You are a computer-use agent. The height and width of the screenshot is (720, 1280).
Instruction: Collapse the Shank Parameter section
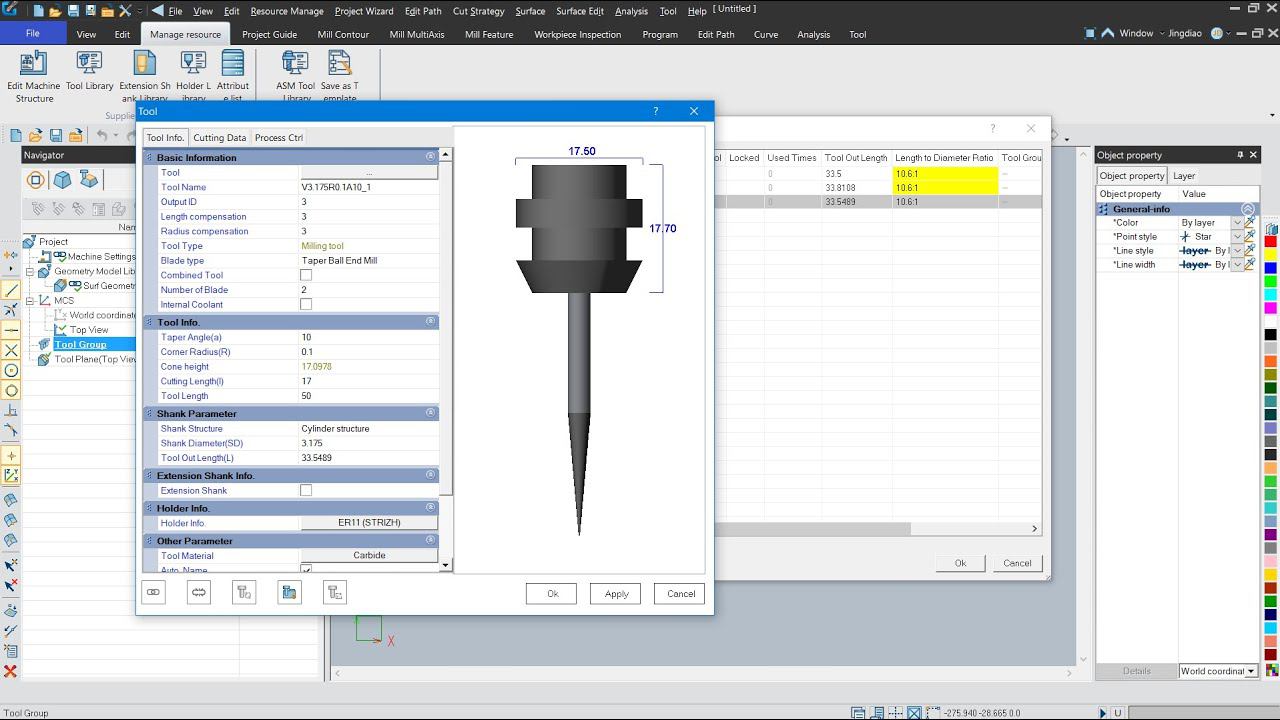[x=431, y=413]
